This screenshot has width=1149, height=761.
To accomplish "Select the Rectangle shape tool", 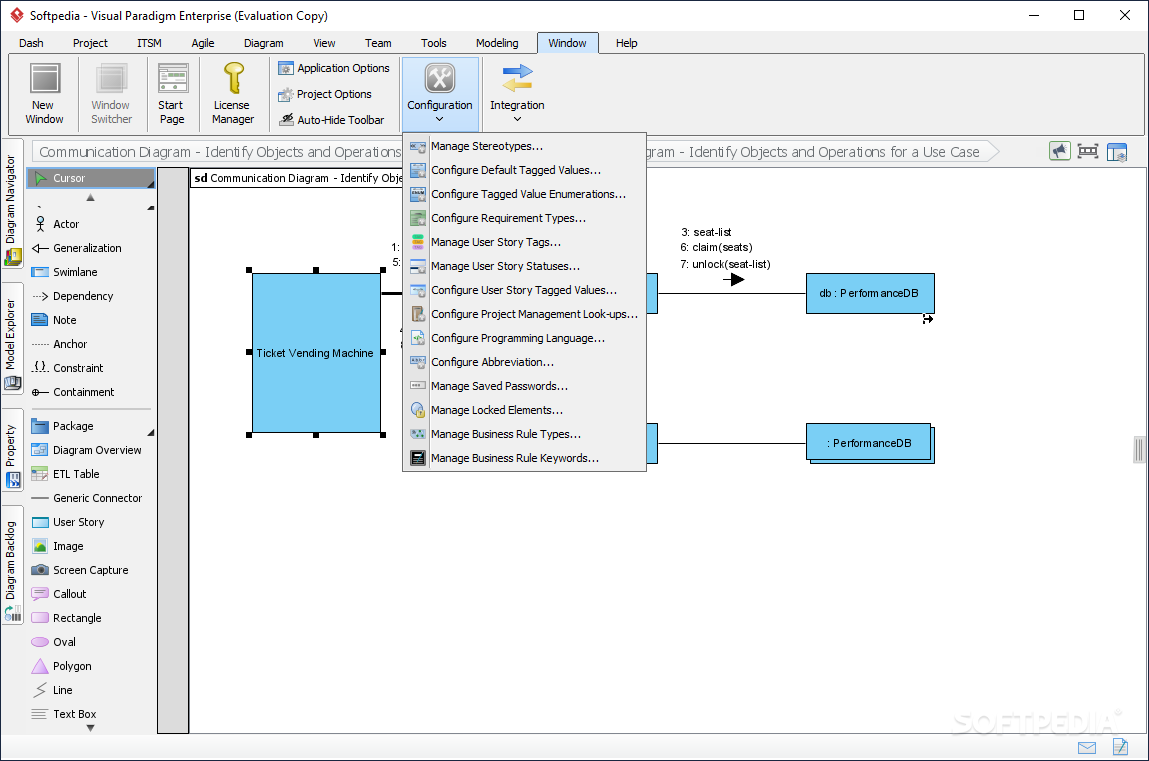I will pos(91,618).
